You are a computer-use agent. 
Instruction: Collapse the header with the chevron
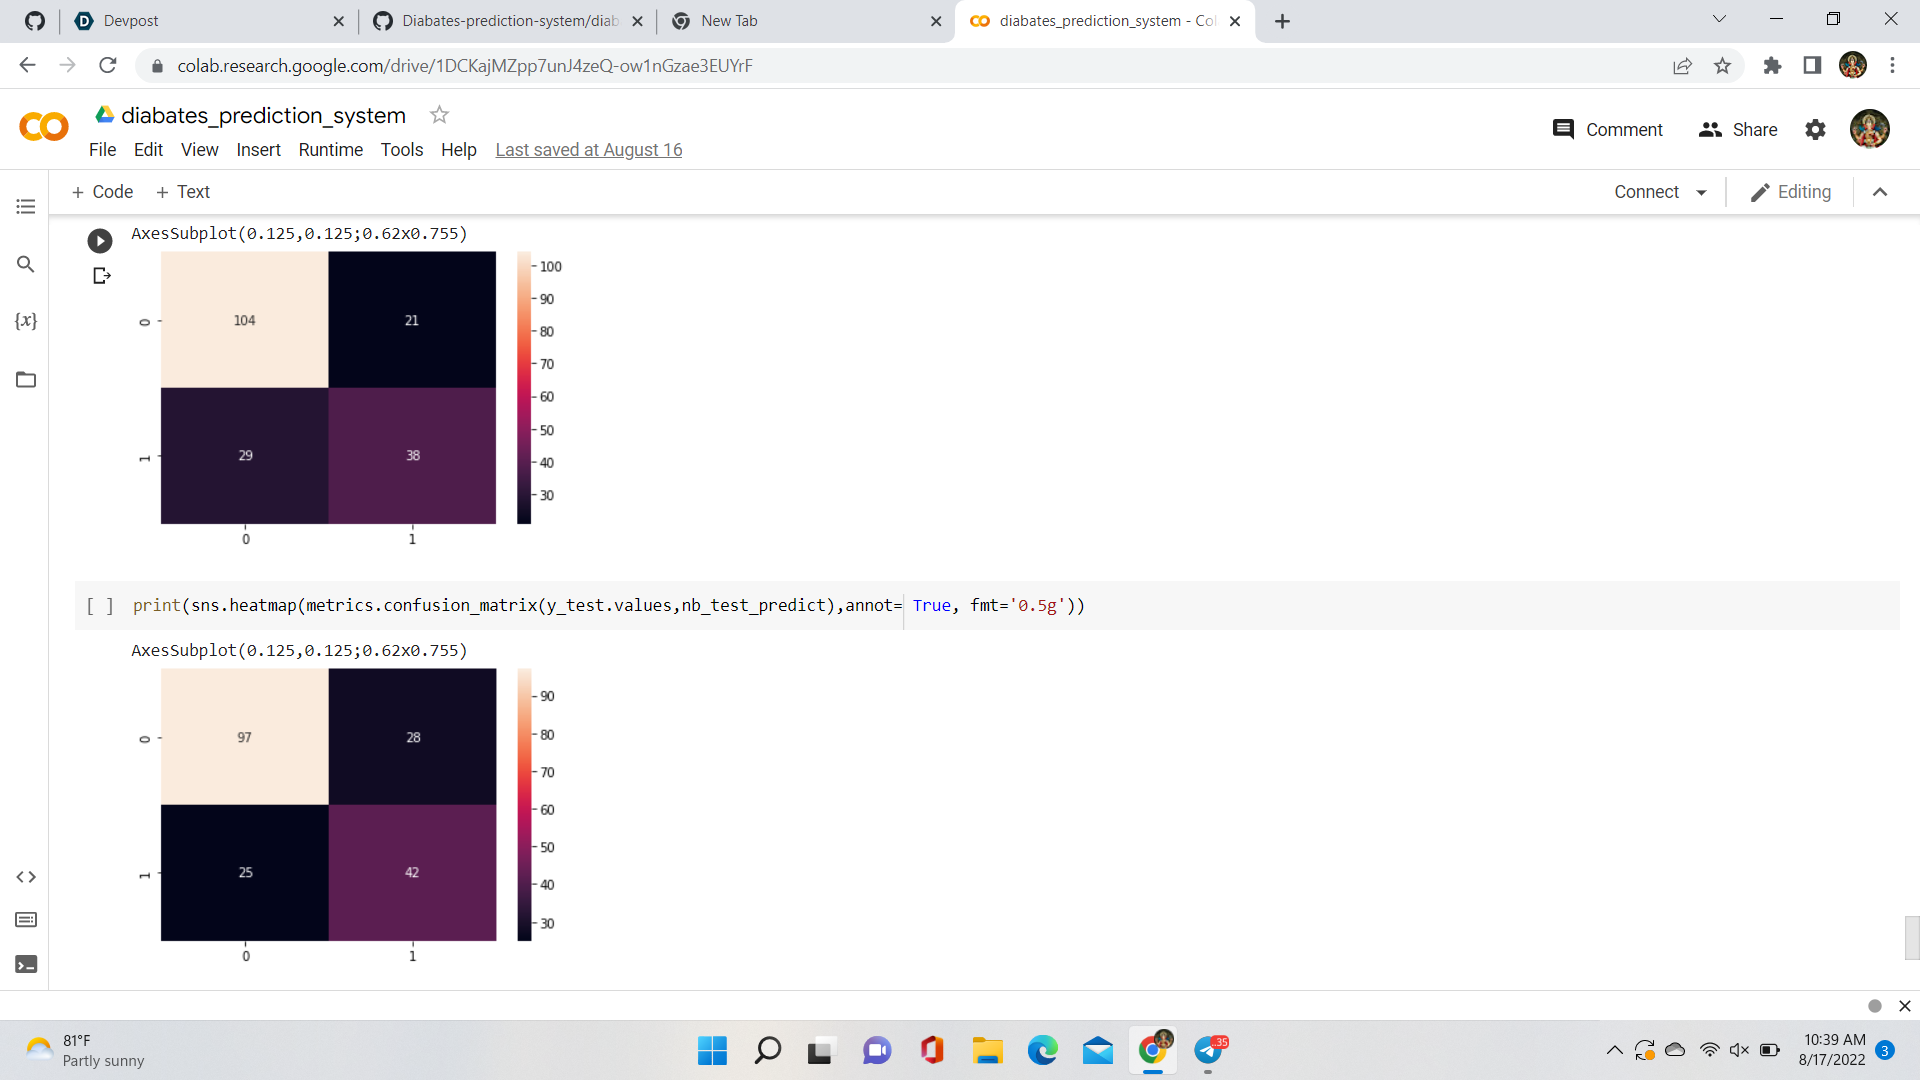pyautogui.click(x=1880, y=192)
